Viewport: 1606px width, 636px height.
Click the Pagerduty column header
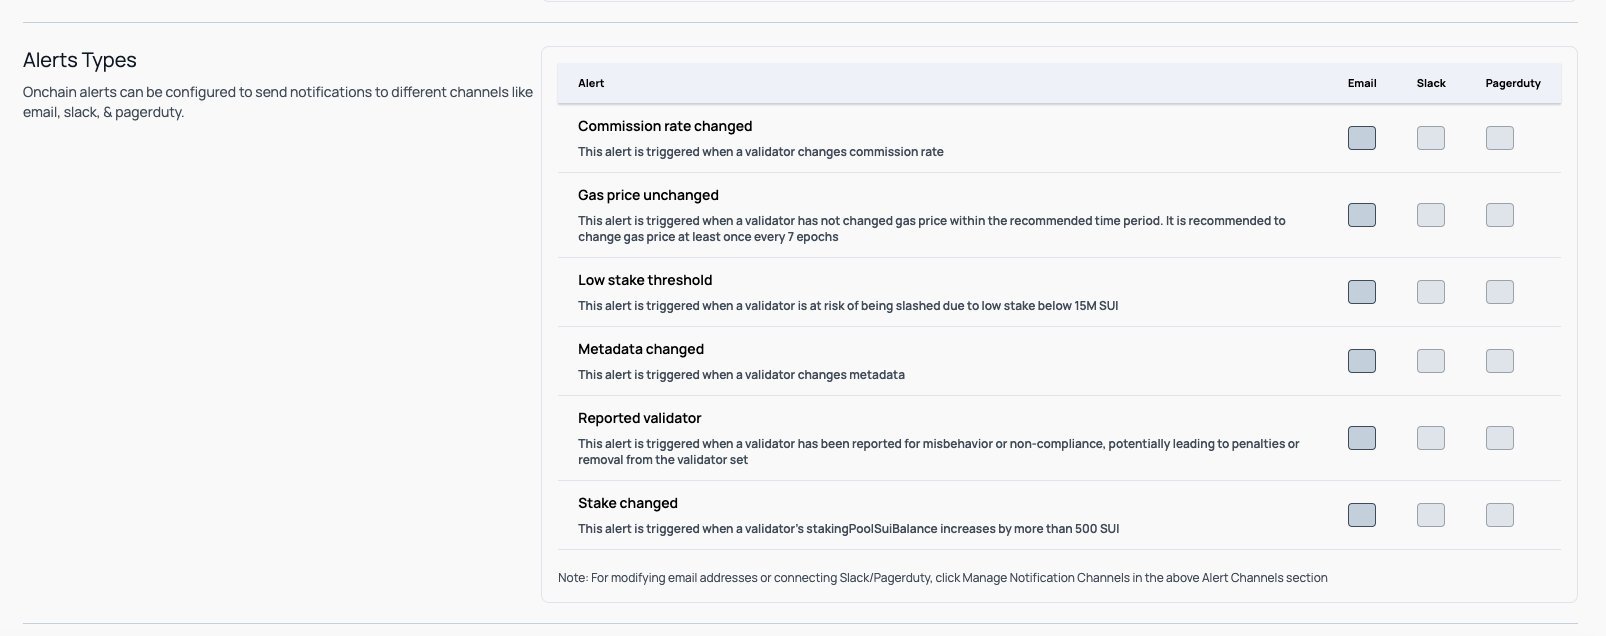tap(1512, 83)
